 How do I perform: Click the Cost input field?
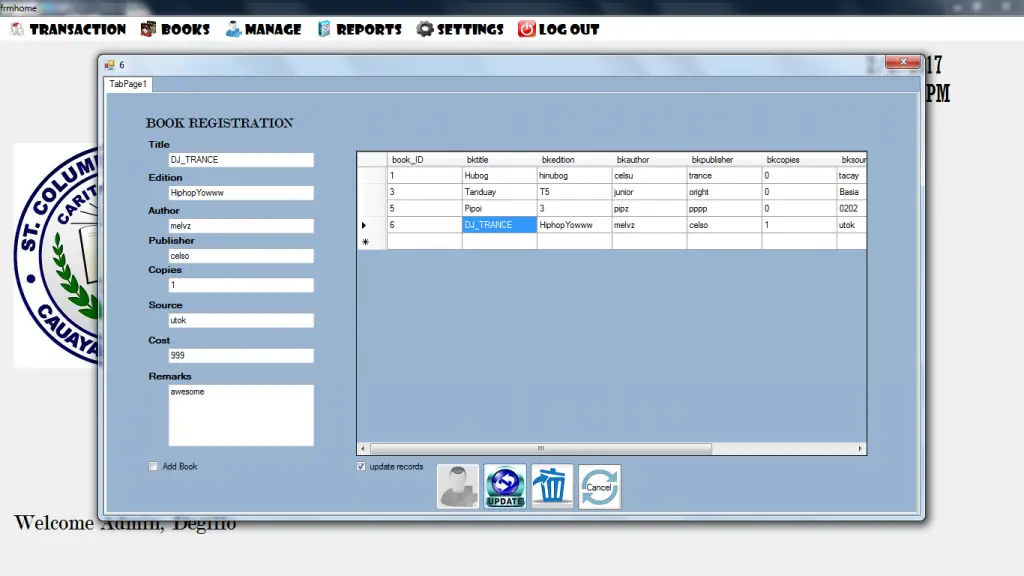point(241,356)
